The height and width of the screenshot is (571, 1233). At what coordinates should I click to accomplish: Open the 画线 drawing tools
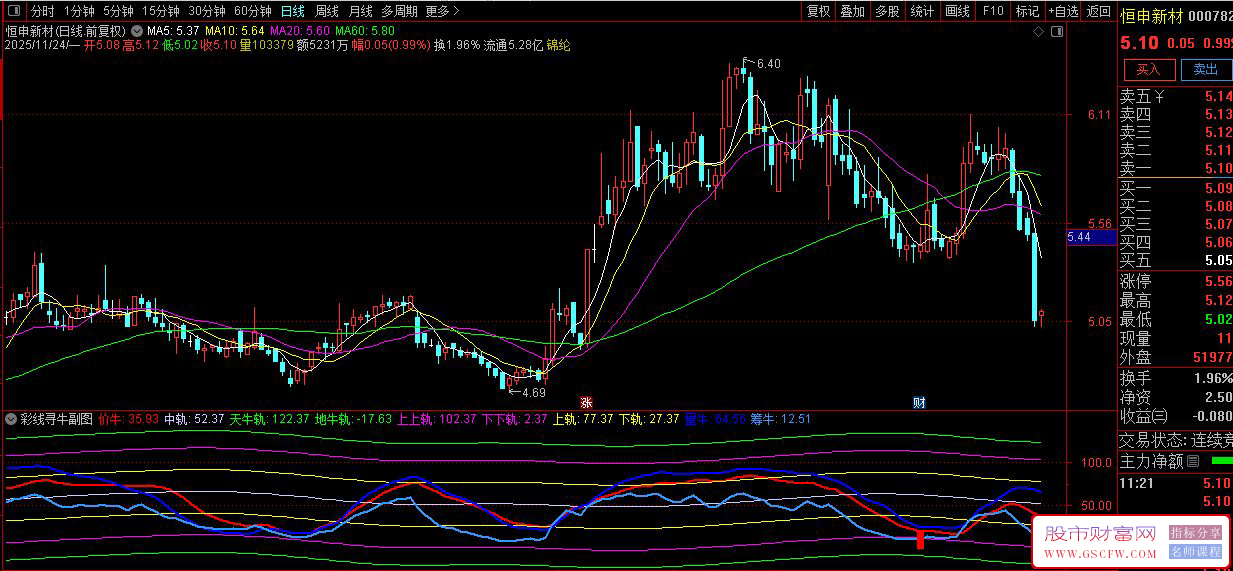click(957, 12)
